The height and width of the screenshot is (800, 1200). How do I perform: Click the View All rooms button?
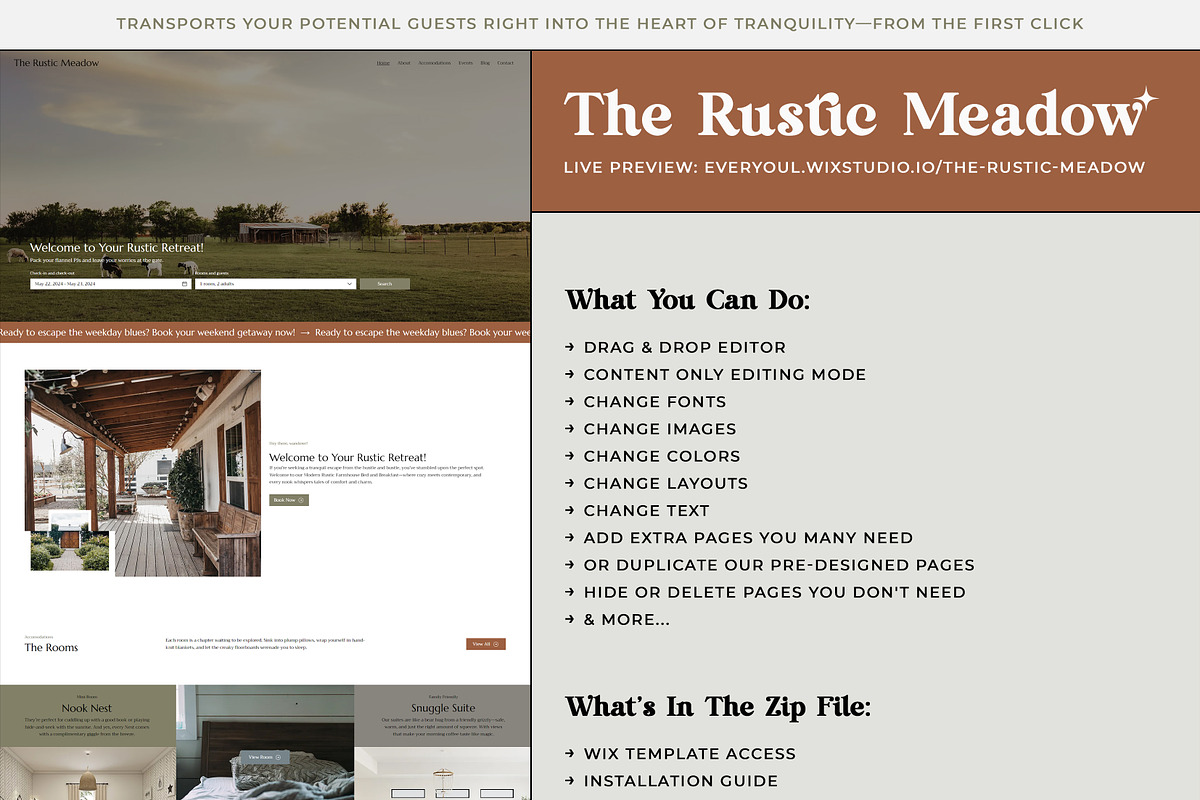(486, 644)
